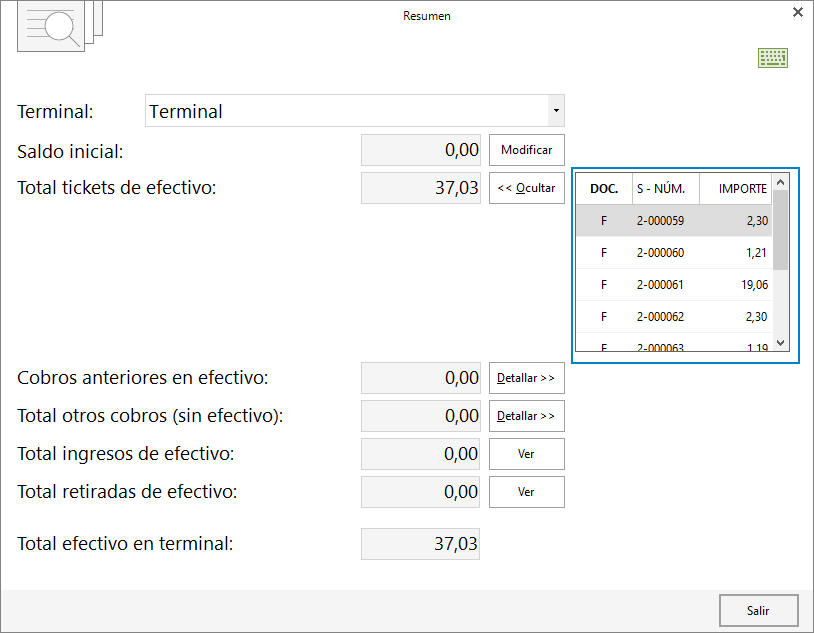The height and width of the screenshot is (633, 814).
Task: Click Ver for Total ingresos de efectivo
Action: (x=526, y=454)
